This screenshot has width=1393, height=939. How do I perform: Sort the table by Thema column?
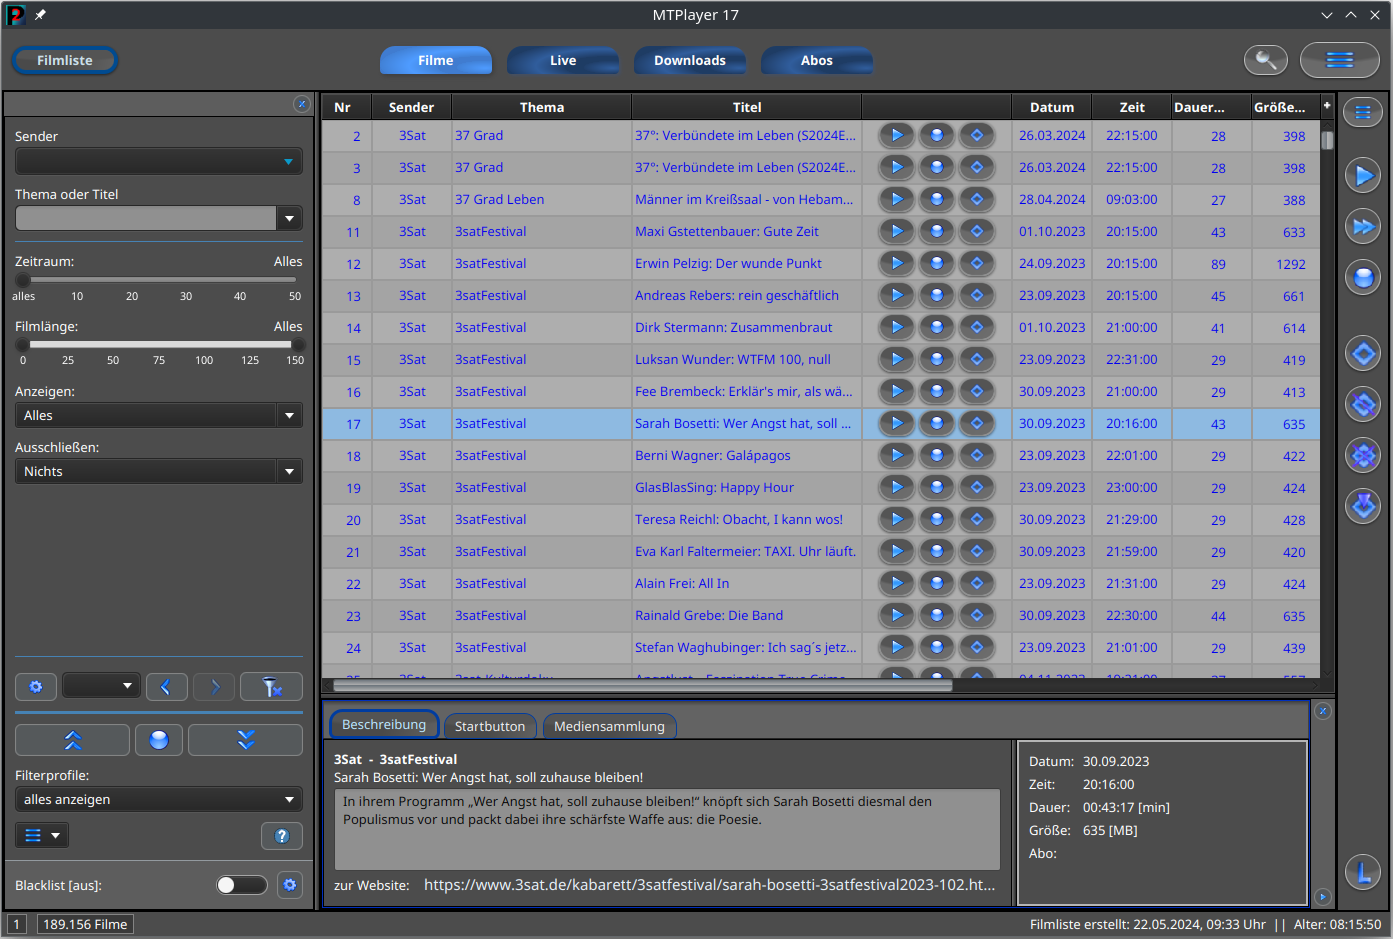pos(542,107)
